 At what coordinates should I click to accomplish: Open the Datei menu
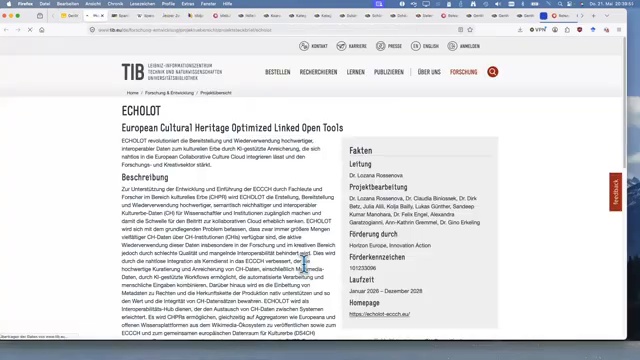click(44, 4)
